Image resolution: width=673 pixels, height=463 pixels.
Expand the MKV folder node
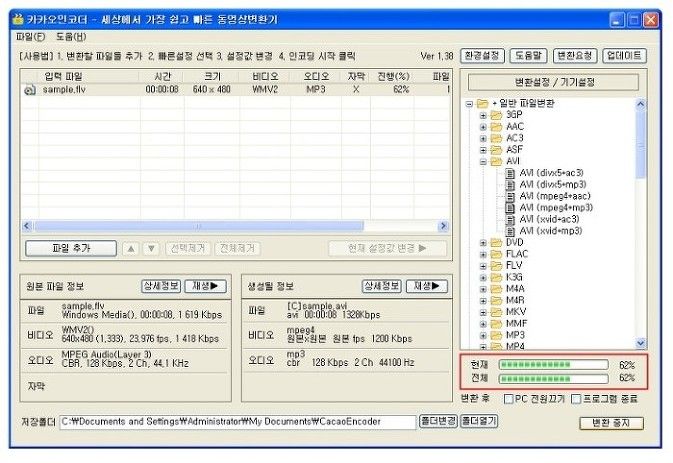coord(483,312)
